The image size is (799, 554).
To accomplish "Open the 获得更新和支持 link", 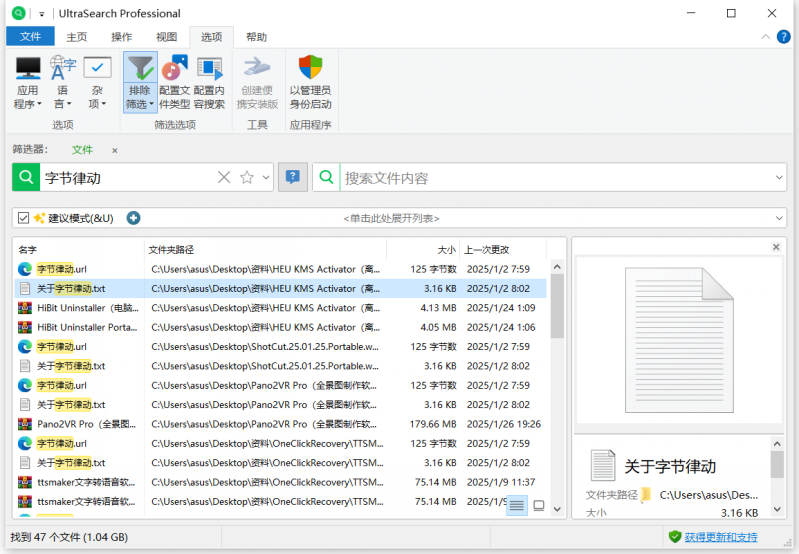I will (x=721, y=537).
